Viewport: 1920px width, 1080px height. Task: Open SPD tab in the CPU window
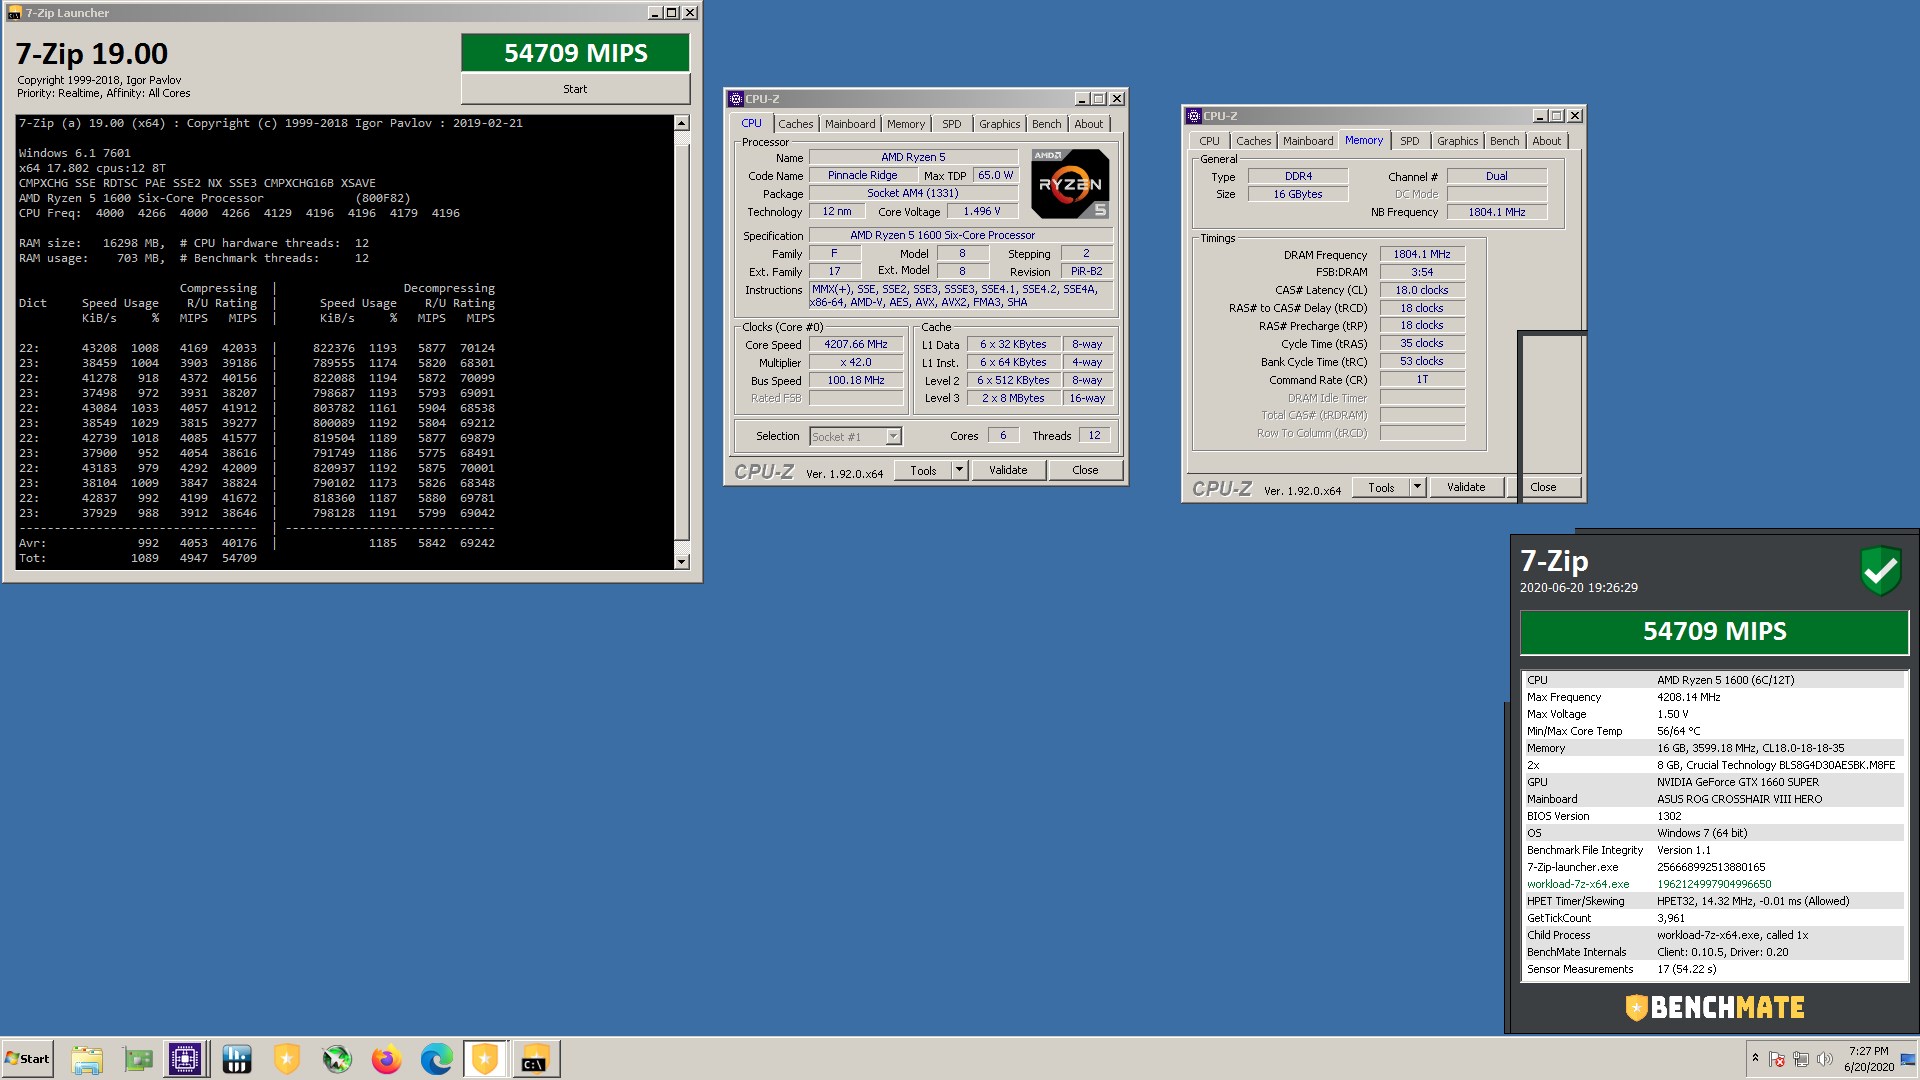[x=952, y=124]
